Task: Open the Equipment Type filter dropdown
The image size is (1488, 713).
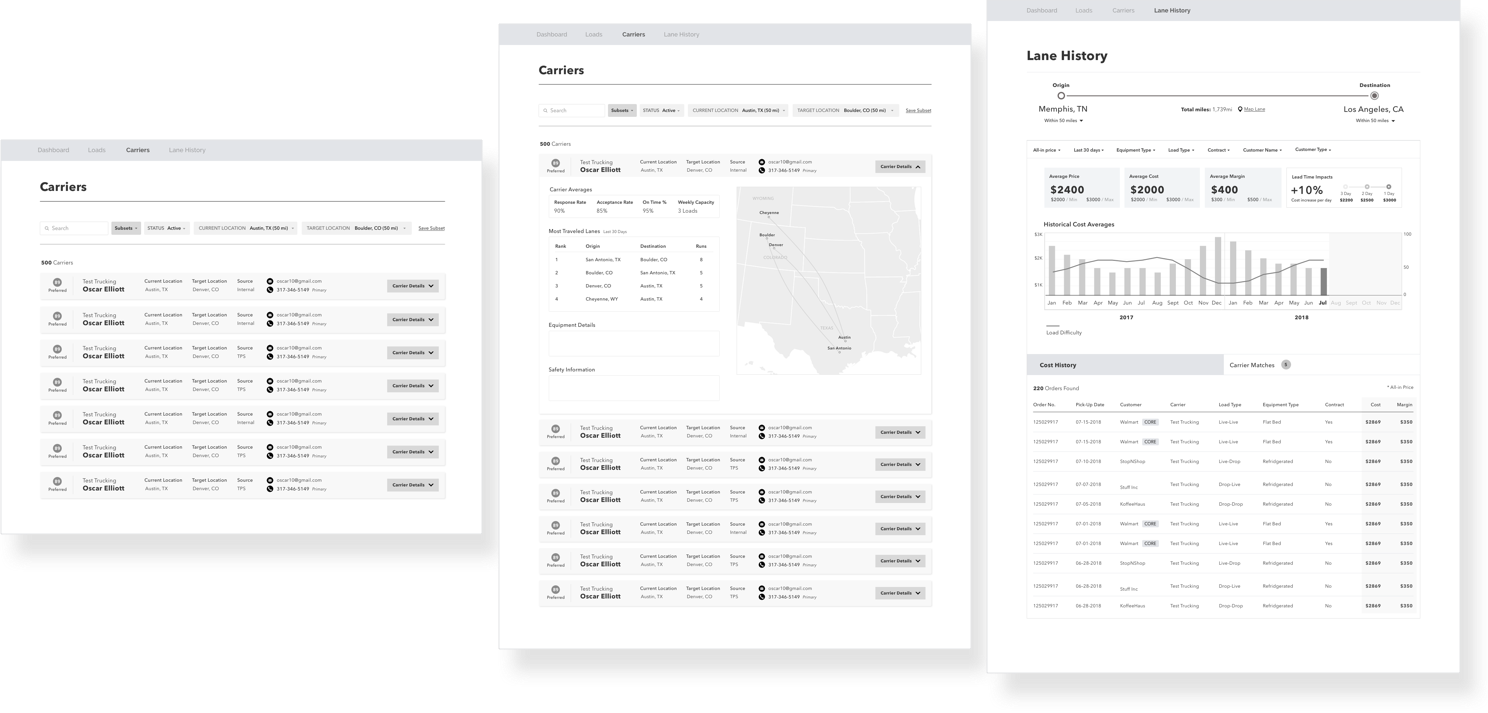Action: coord(1136,150)
